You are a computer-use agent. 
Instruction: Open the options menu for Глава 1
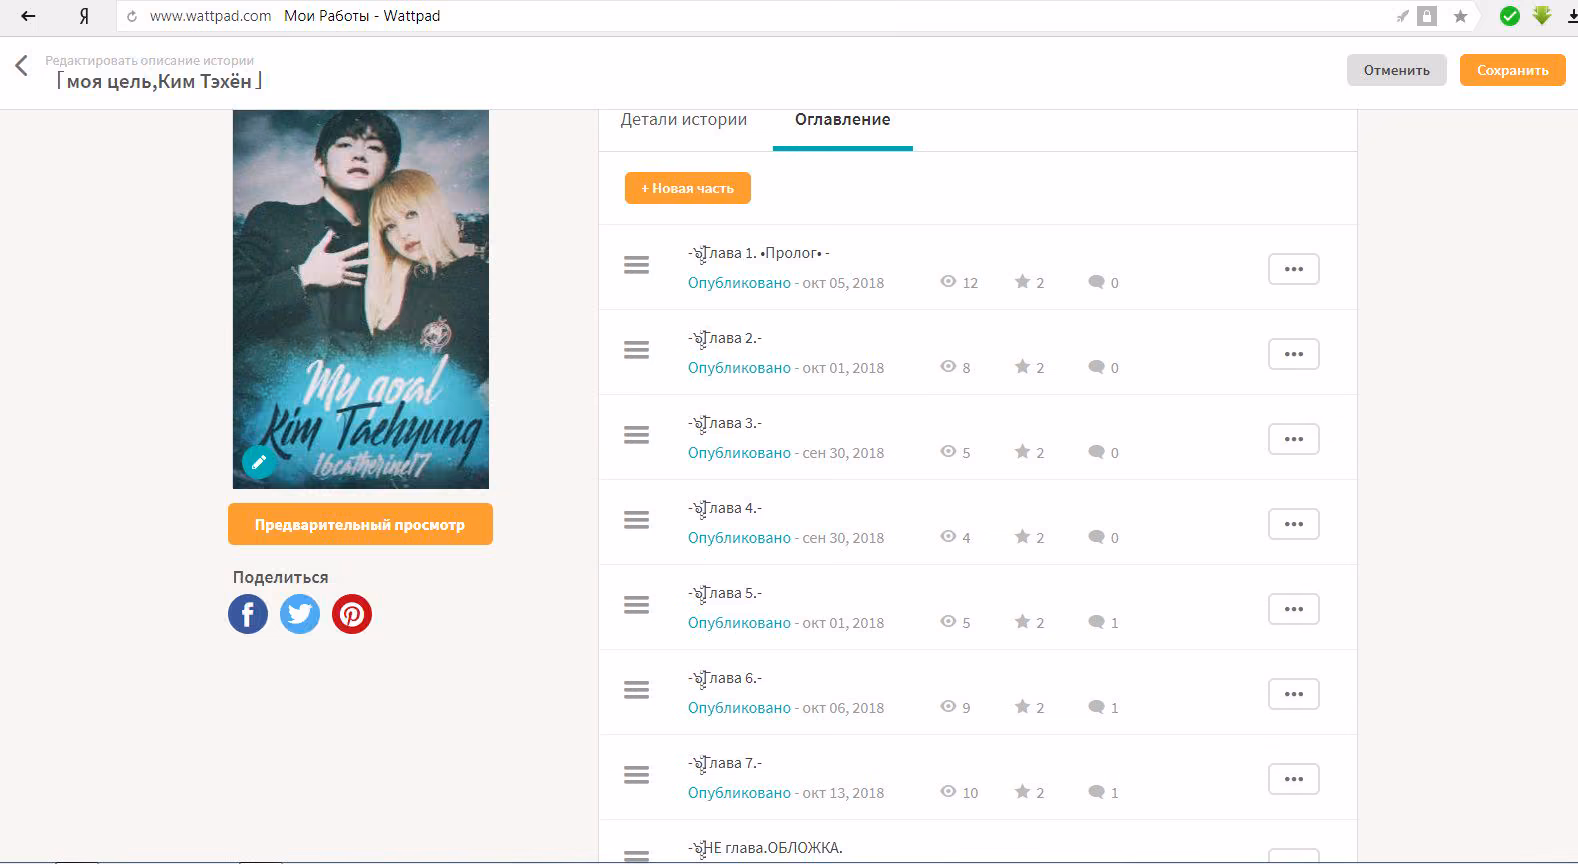click(1294, 269)
